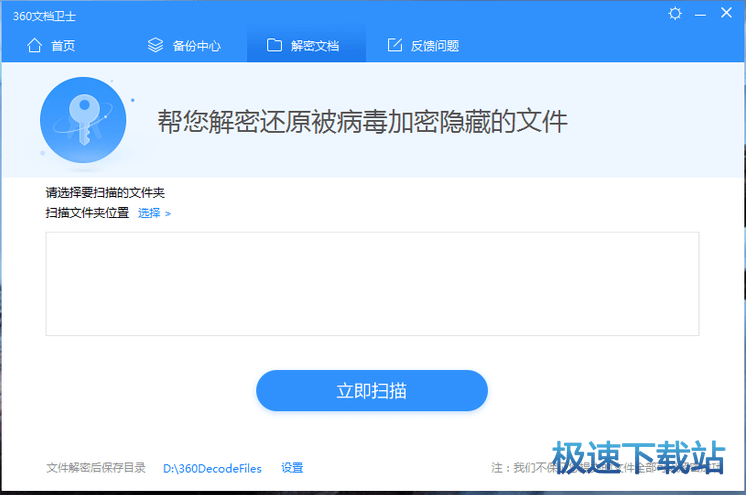Image resolution: width=746 pixels, height=495 pixels.
Task: Click the folder icon for 解密文档
Action: click(274, 45)
